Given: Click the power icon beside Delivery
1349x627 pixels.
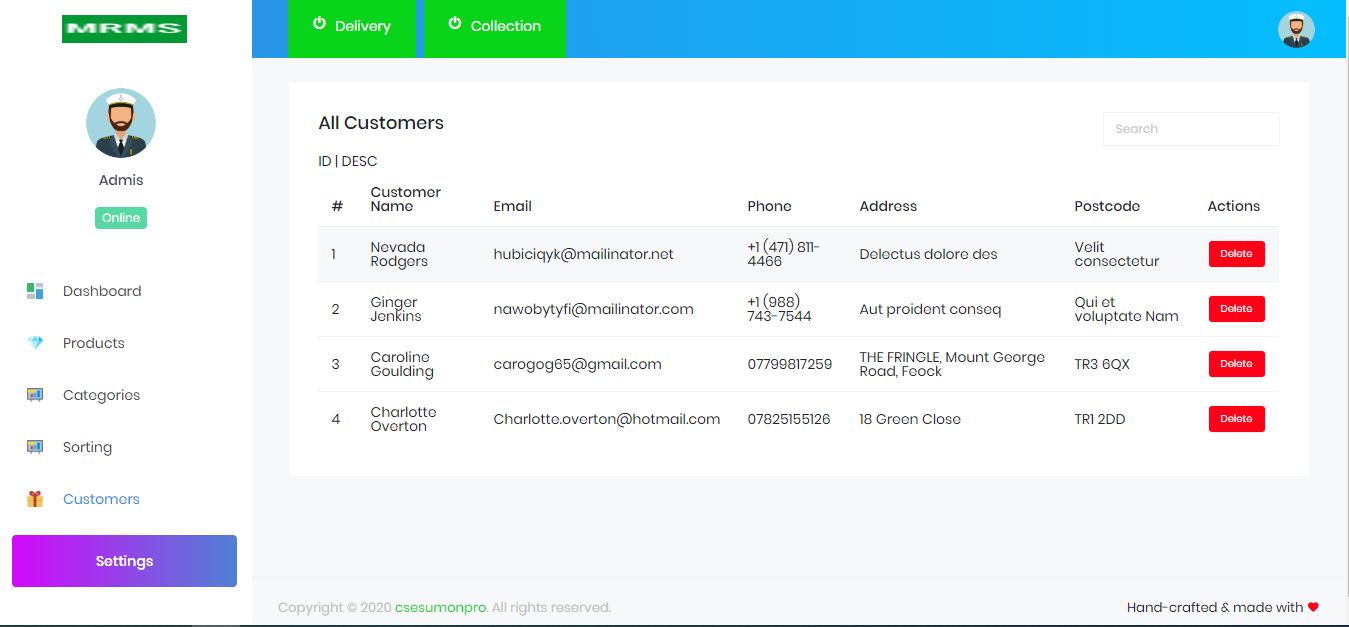Looking at the screenshot, I should click(x=320, y=23).
